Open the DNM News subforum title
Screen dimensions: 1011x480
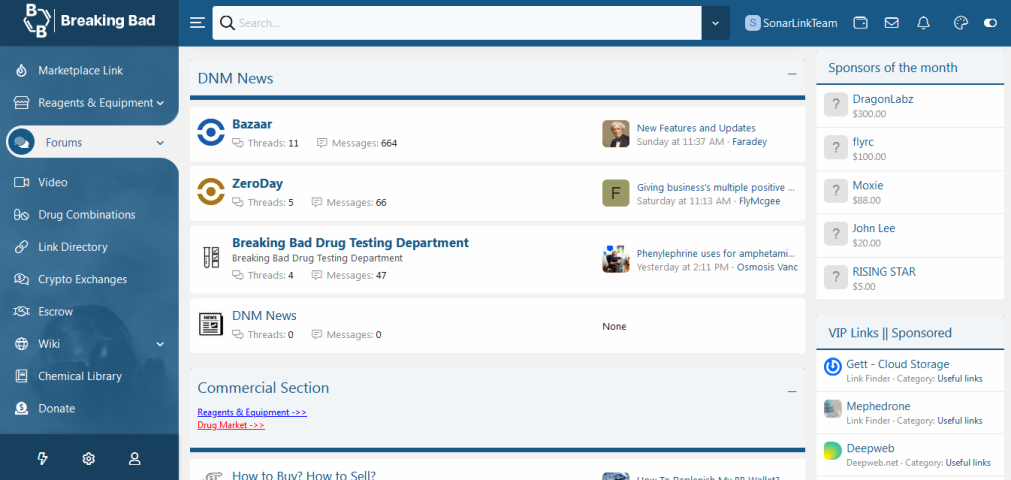coord(264,315)
